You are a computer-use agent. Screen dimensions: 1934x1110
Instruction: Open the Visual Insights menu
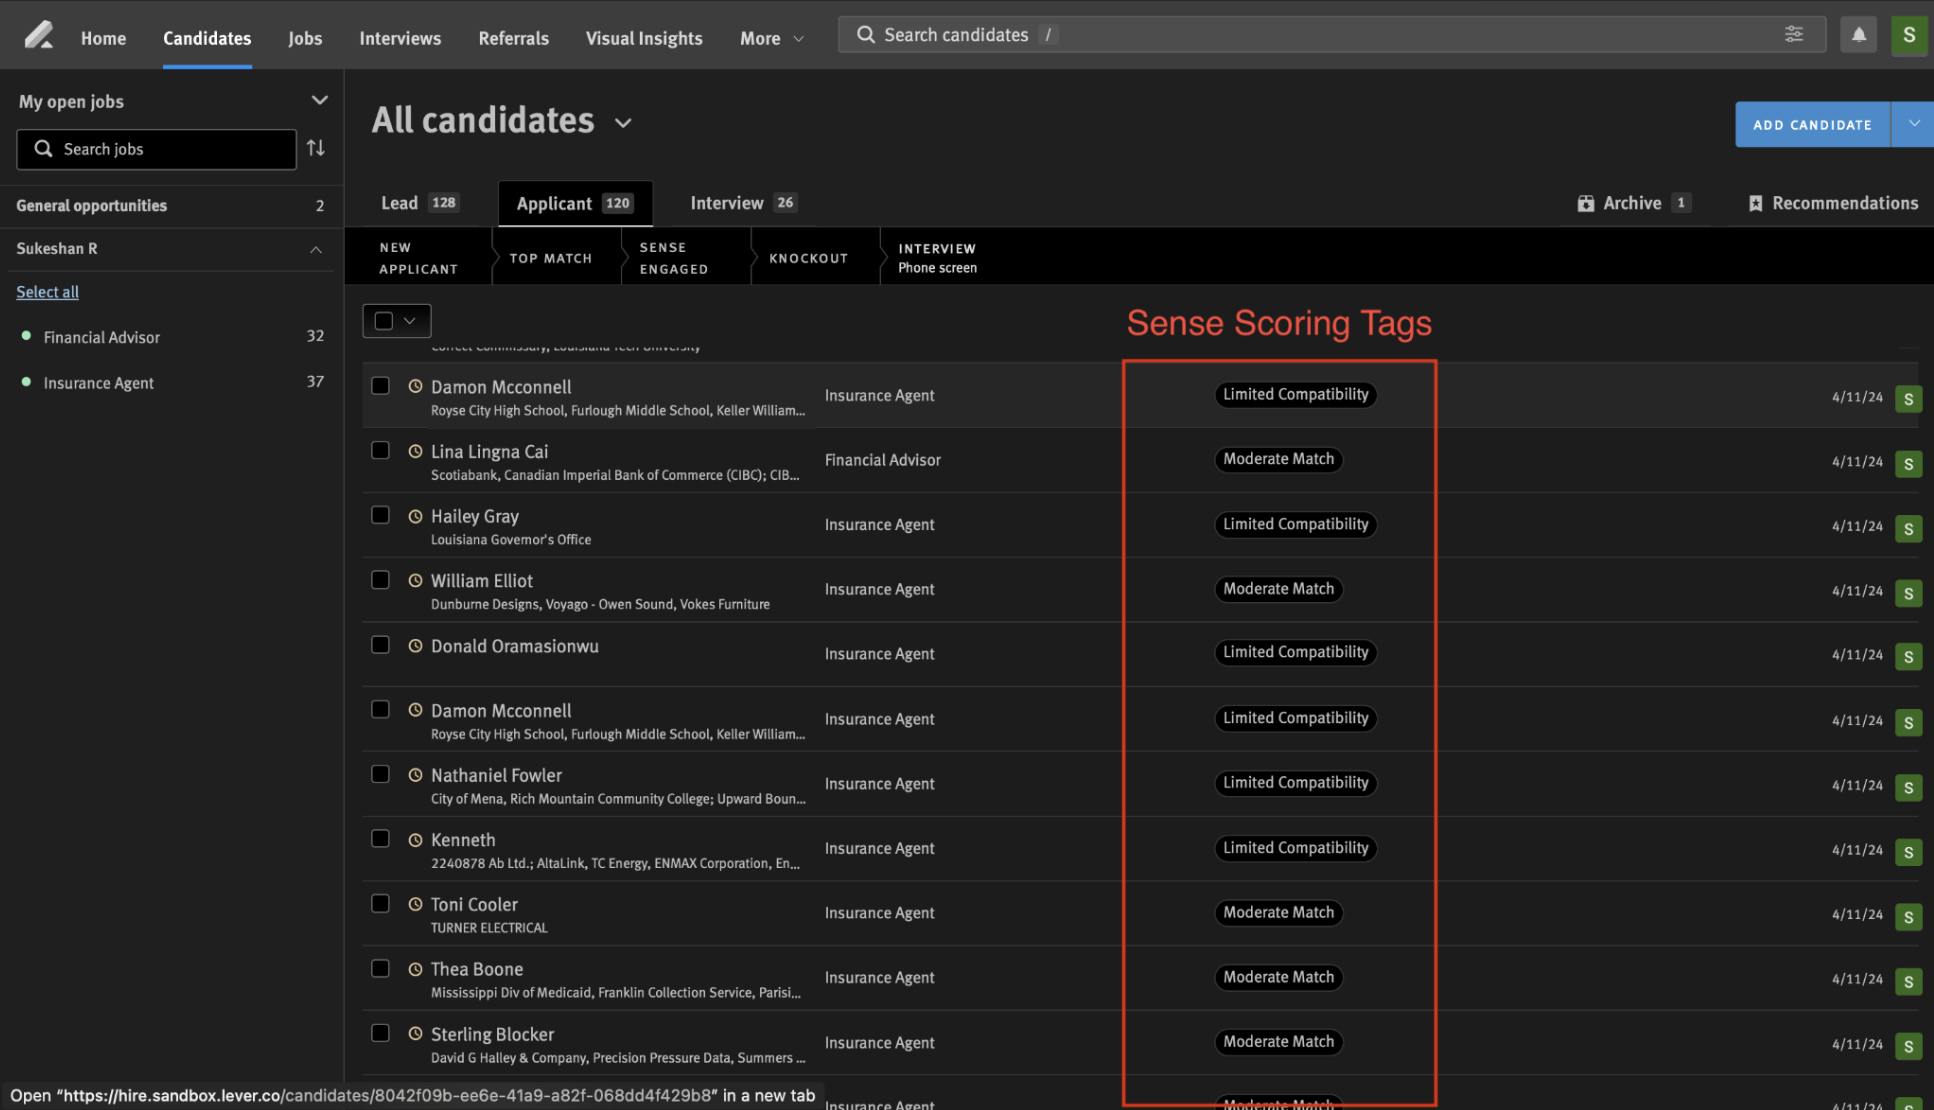pyautogui.click(x=644, y=38)
